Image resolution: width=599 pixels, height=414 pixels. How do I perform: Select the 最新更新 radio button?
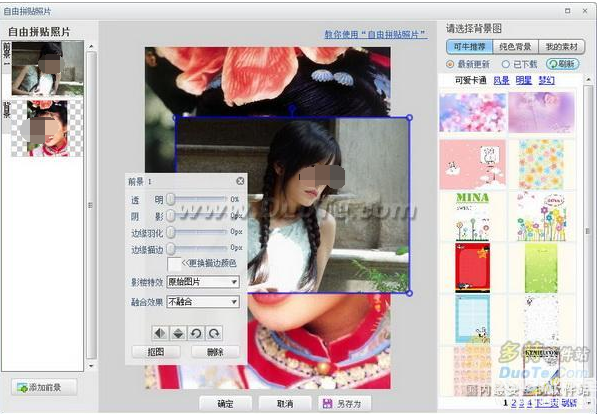click(x=450, y=64)
